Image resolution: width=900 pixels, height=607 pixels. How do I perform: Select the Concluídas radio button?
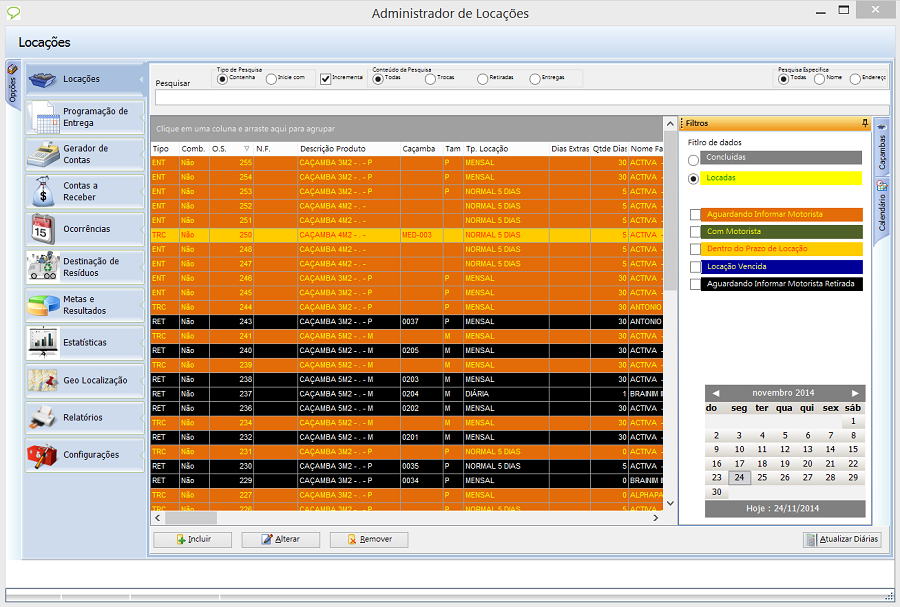tap(694, 159)
